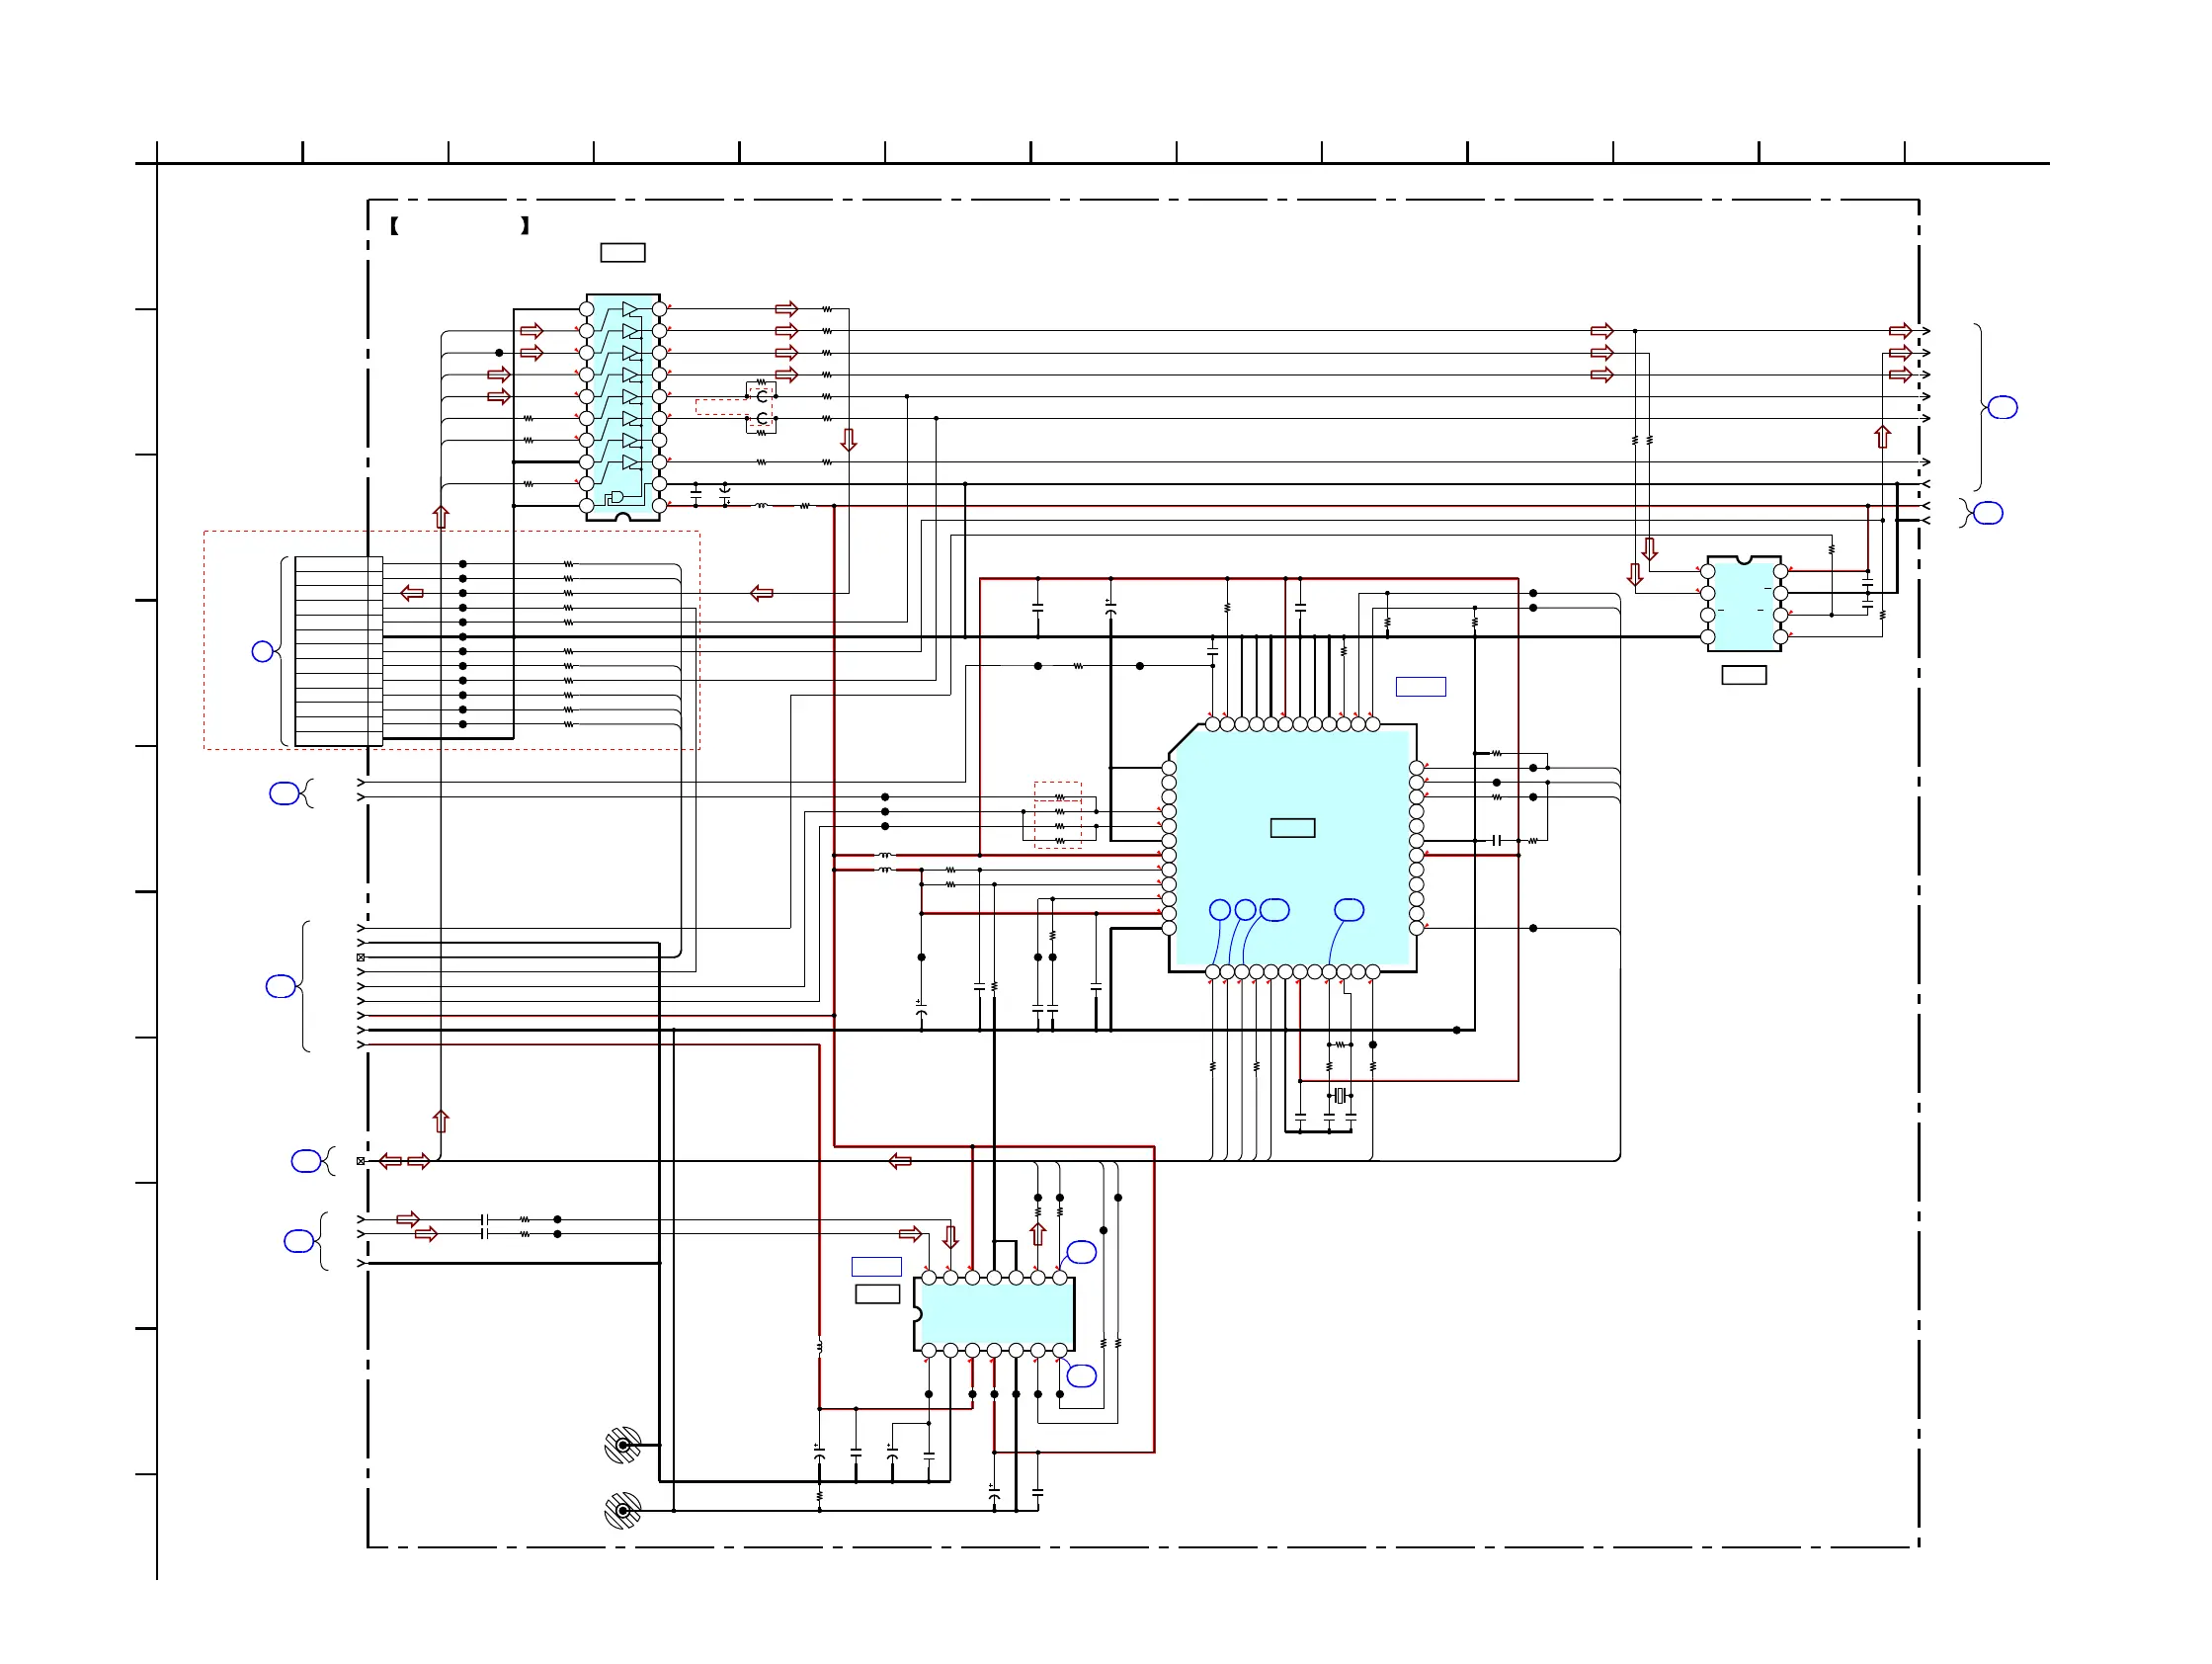Click the crystal oscillator symbol below large IC
This screenshot has width=2212, height=1664.
pyautogui.click(x=1340, y=1096)
